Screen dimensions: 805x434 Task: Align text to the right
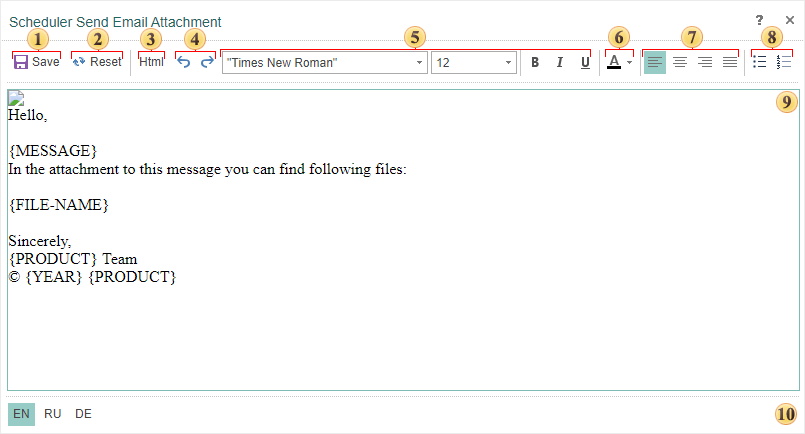click(x=705, y=63)
